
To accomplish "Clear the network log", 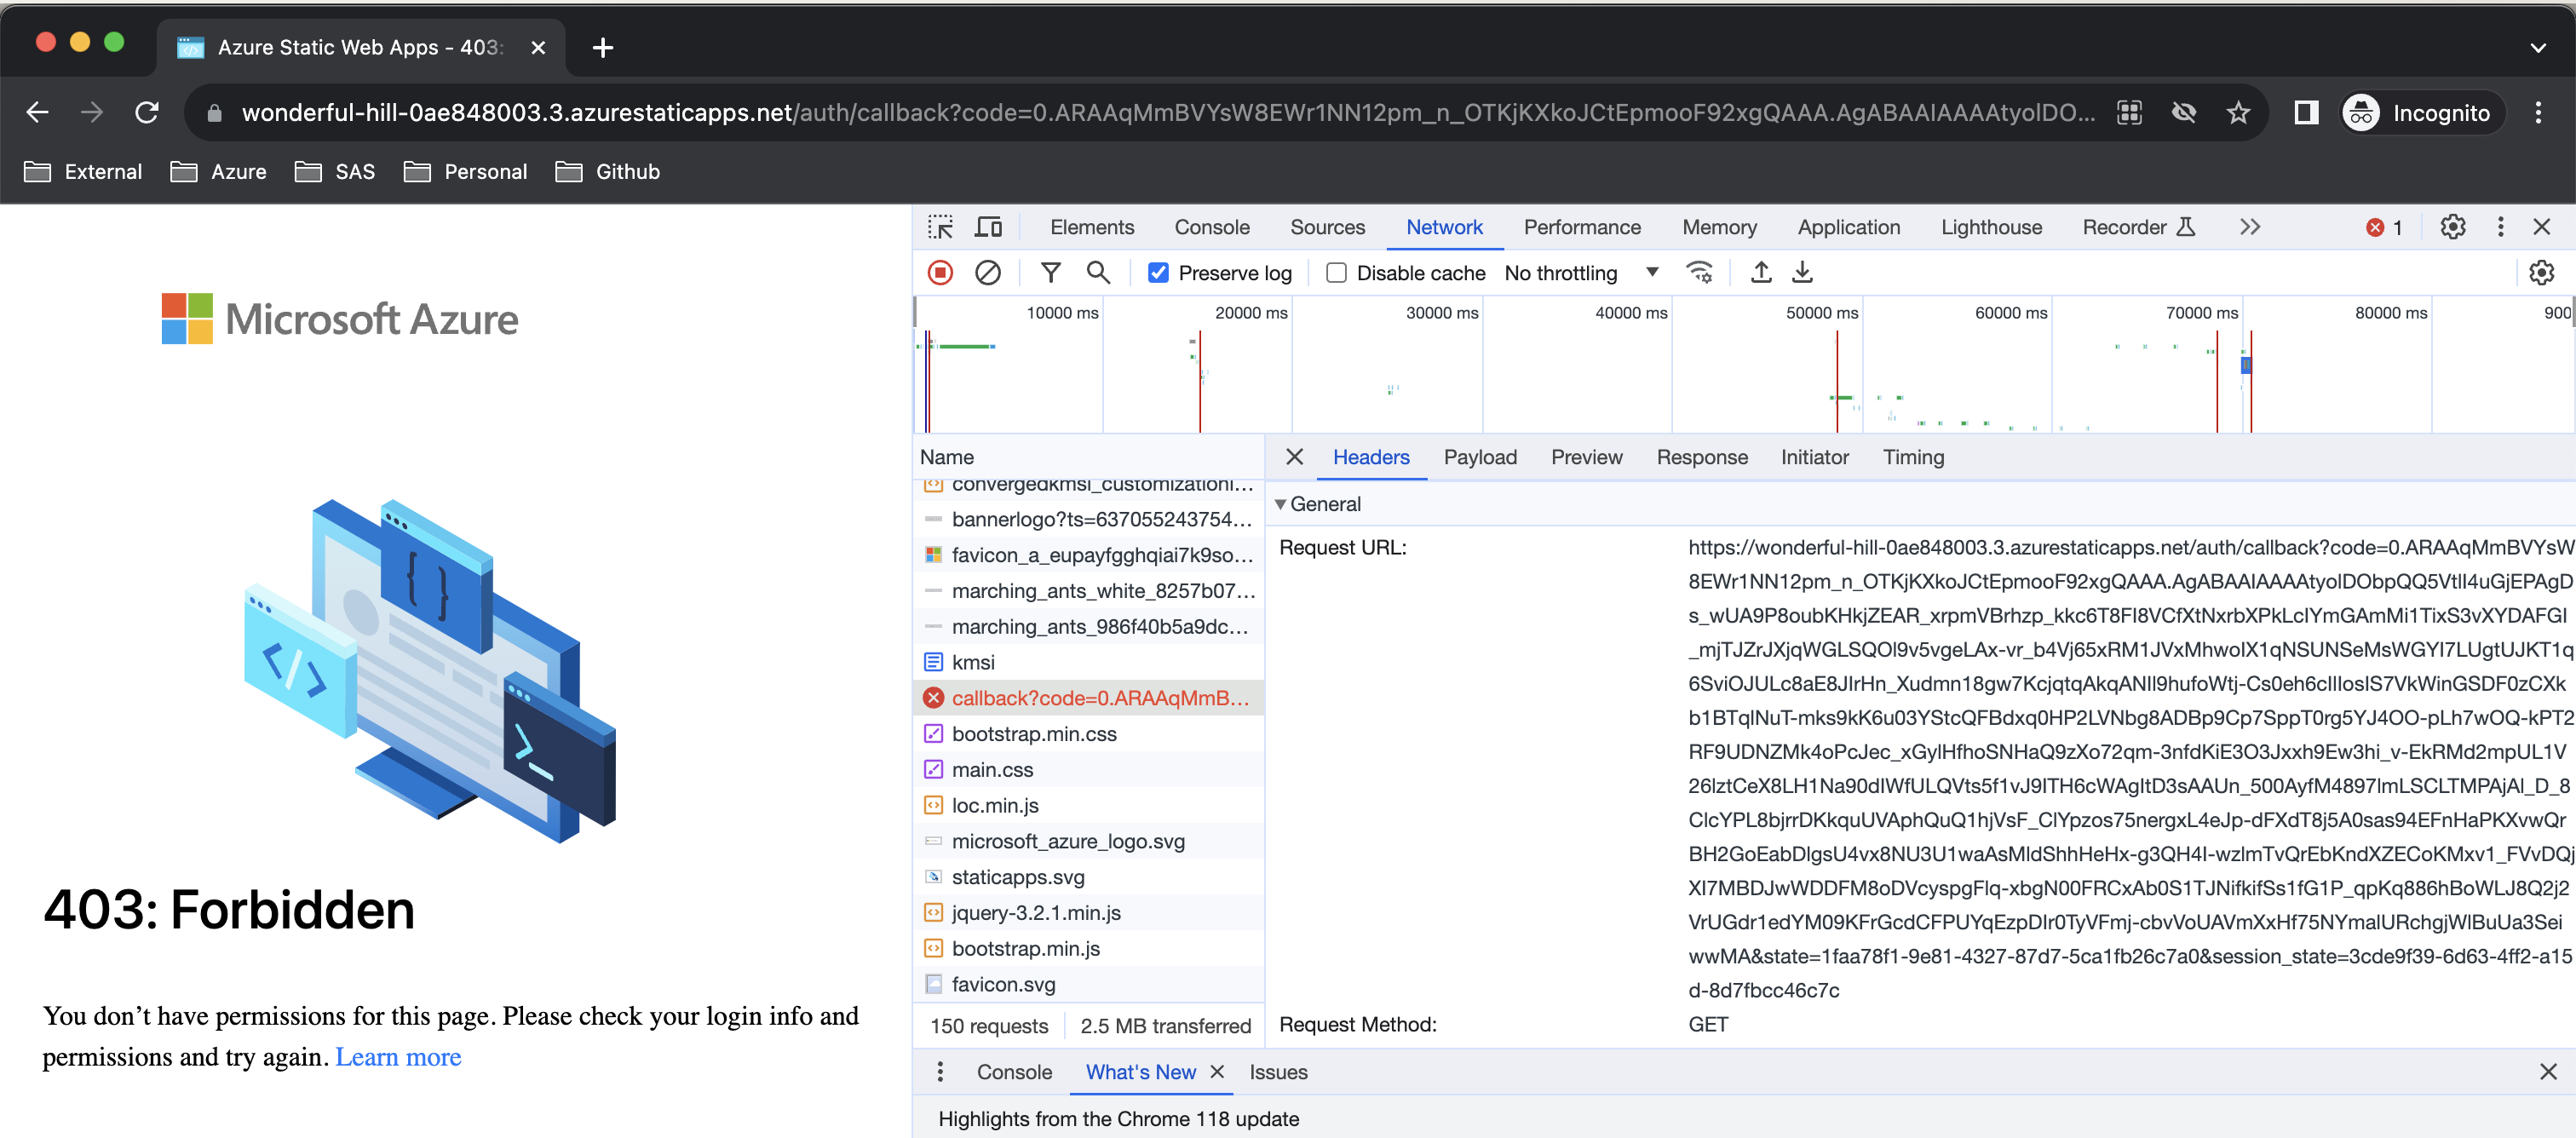I will click(x=988, y=272).
